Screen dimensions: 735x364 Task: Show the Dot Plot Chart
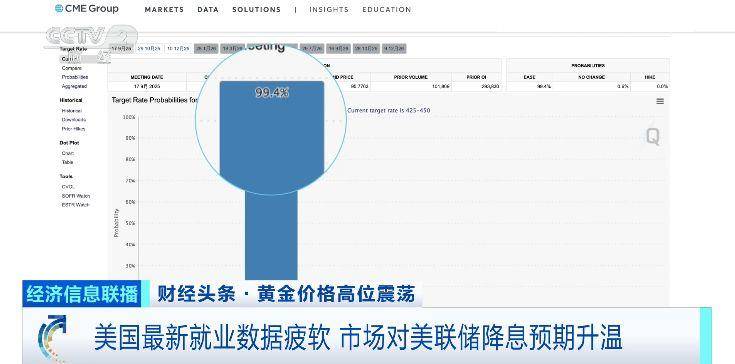click(x=68, y=153)
